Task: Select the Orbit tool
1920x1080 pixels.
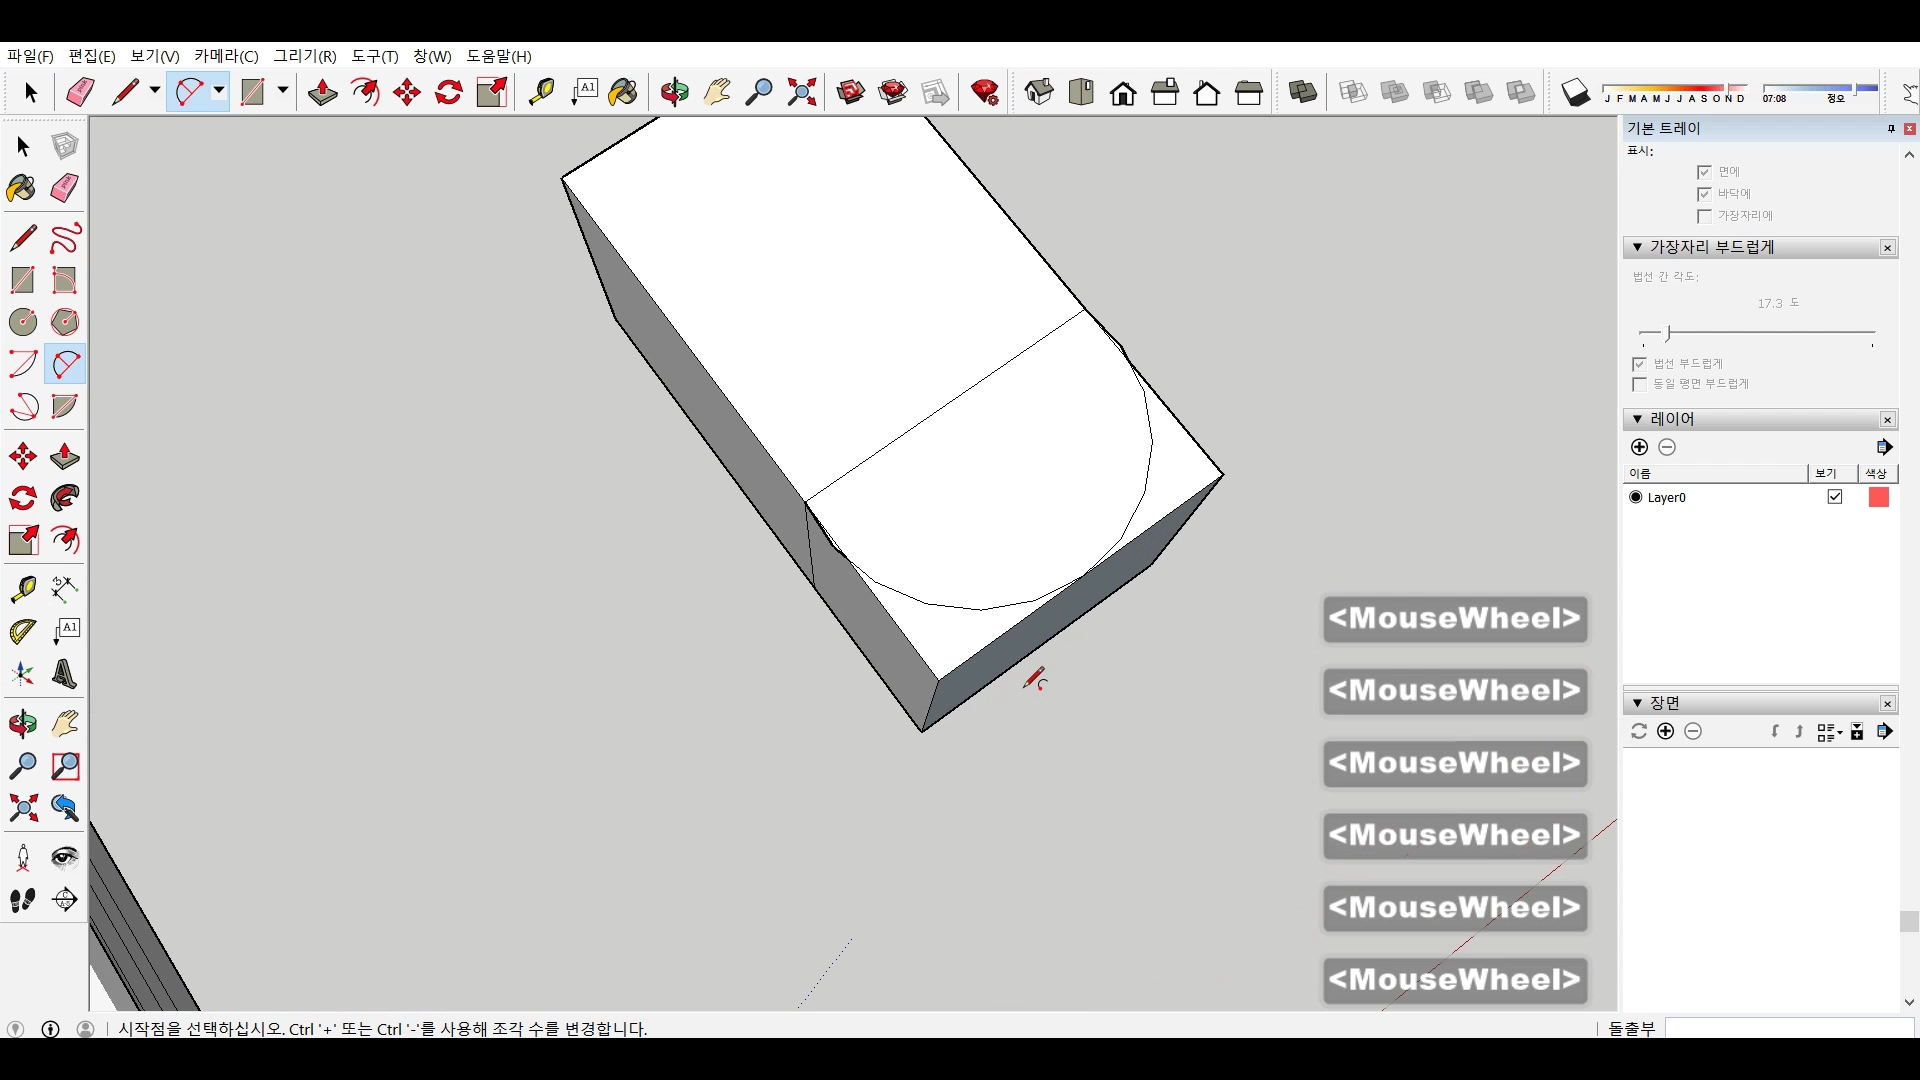Action: pyautogui.click(x=22, y=724)
